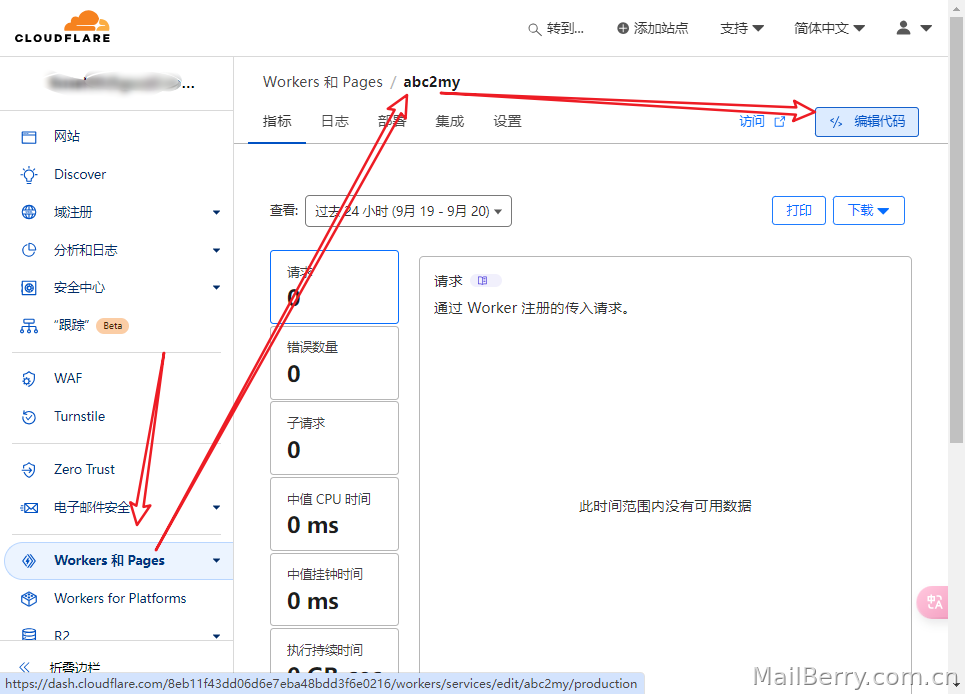
Task: Click the plus icon for 添加站点
Action: pos(623,28)
